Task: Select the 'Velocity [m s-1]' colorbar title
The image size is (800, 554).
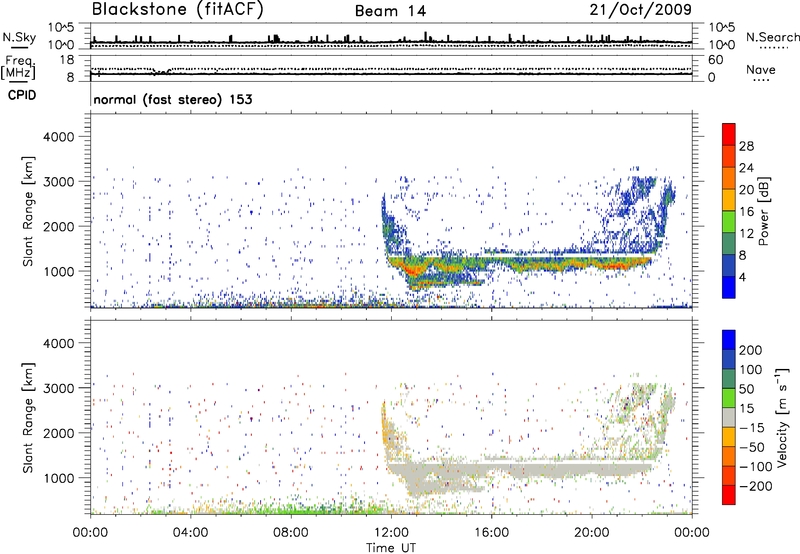Action: 782,417
